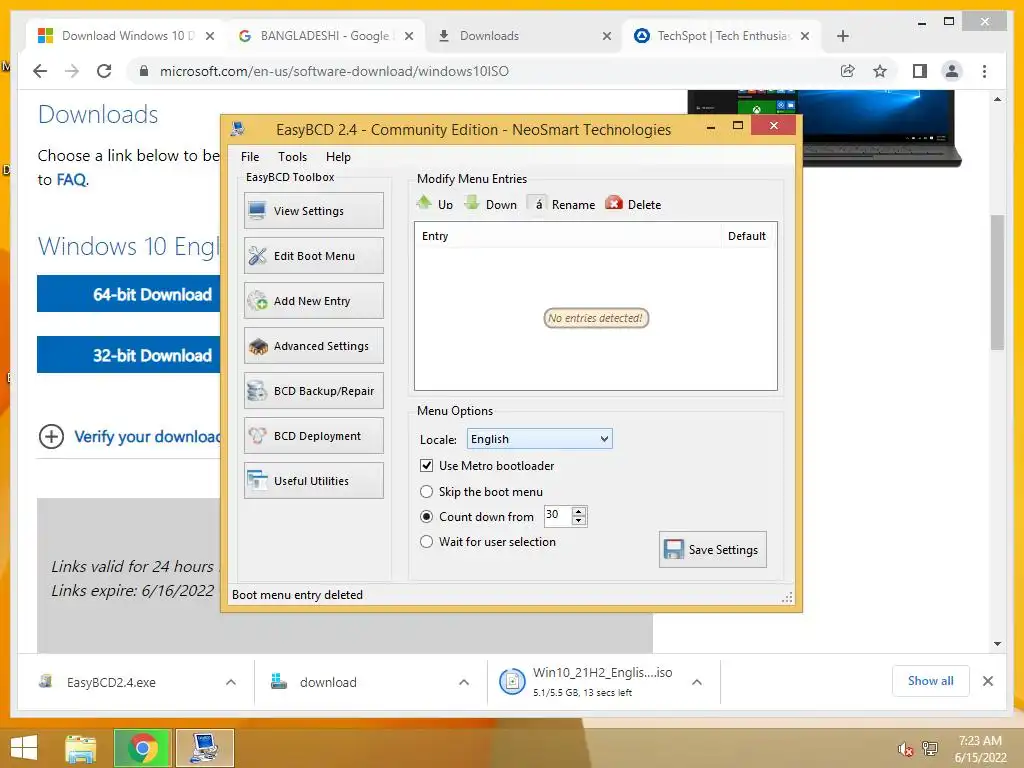
Task: Click the muted volume tray icon
Action: click(x=905, y=749)
